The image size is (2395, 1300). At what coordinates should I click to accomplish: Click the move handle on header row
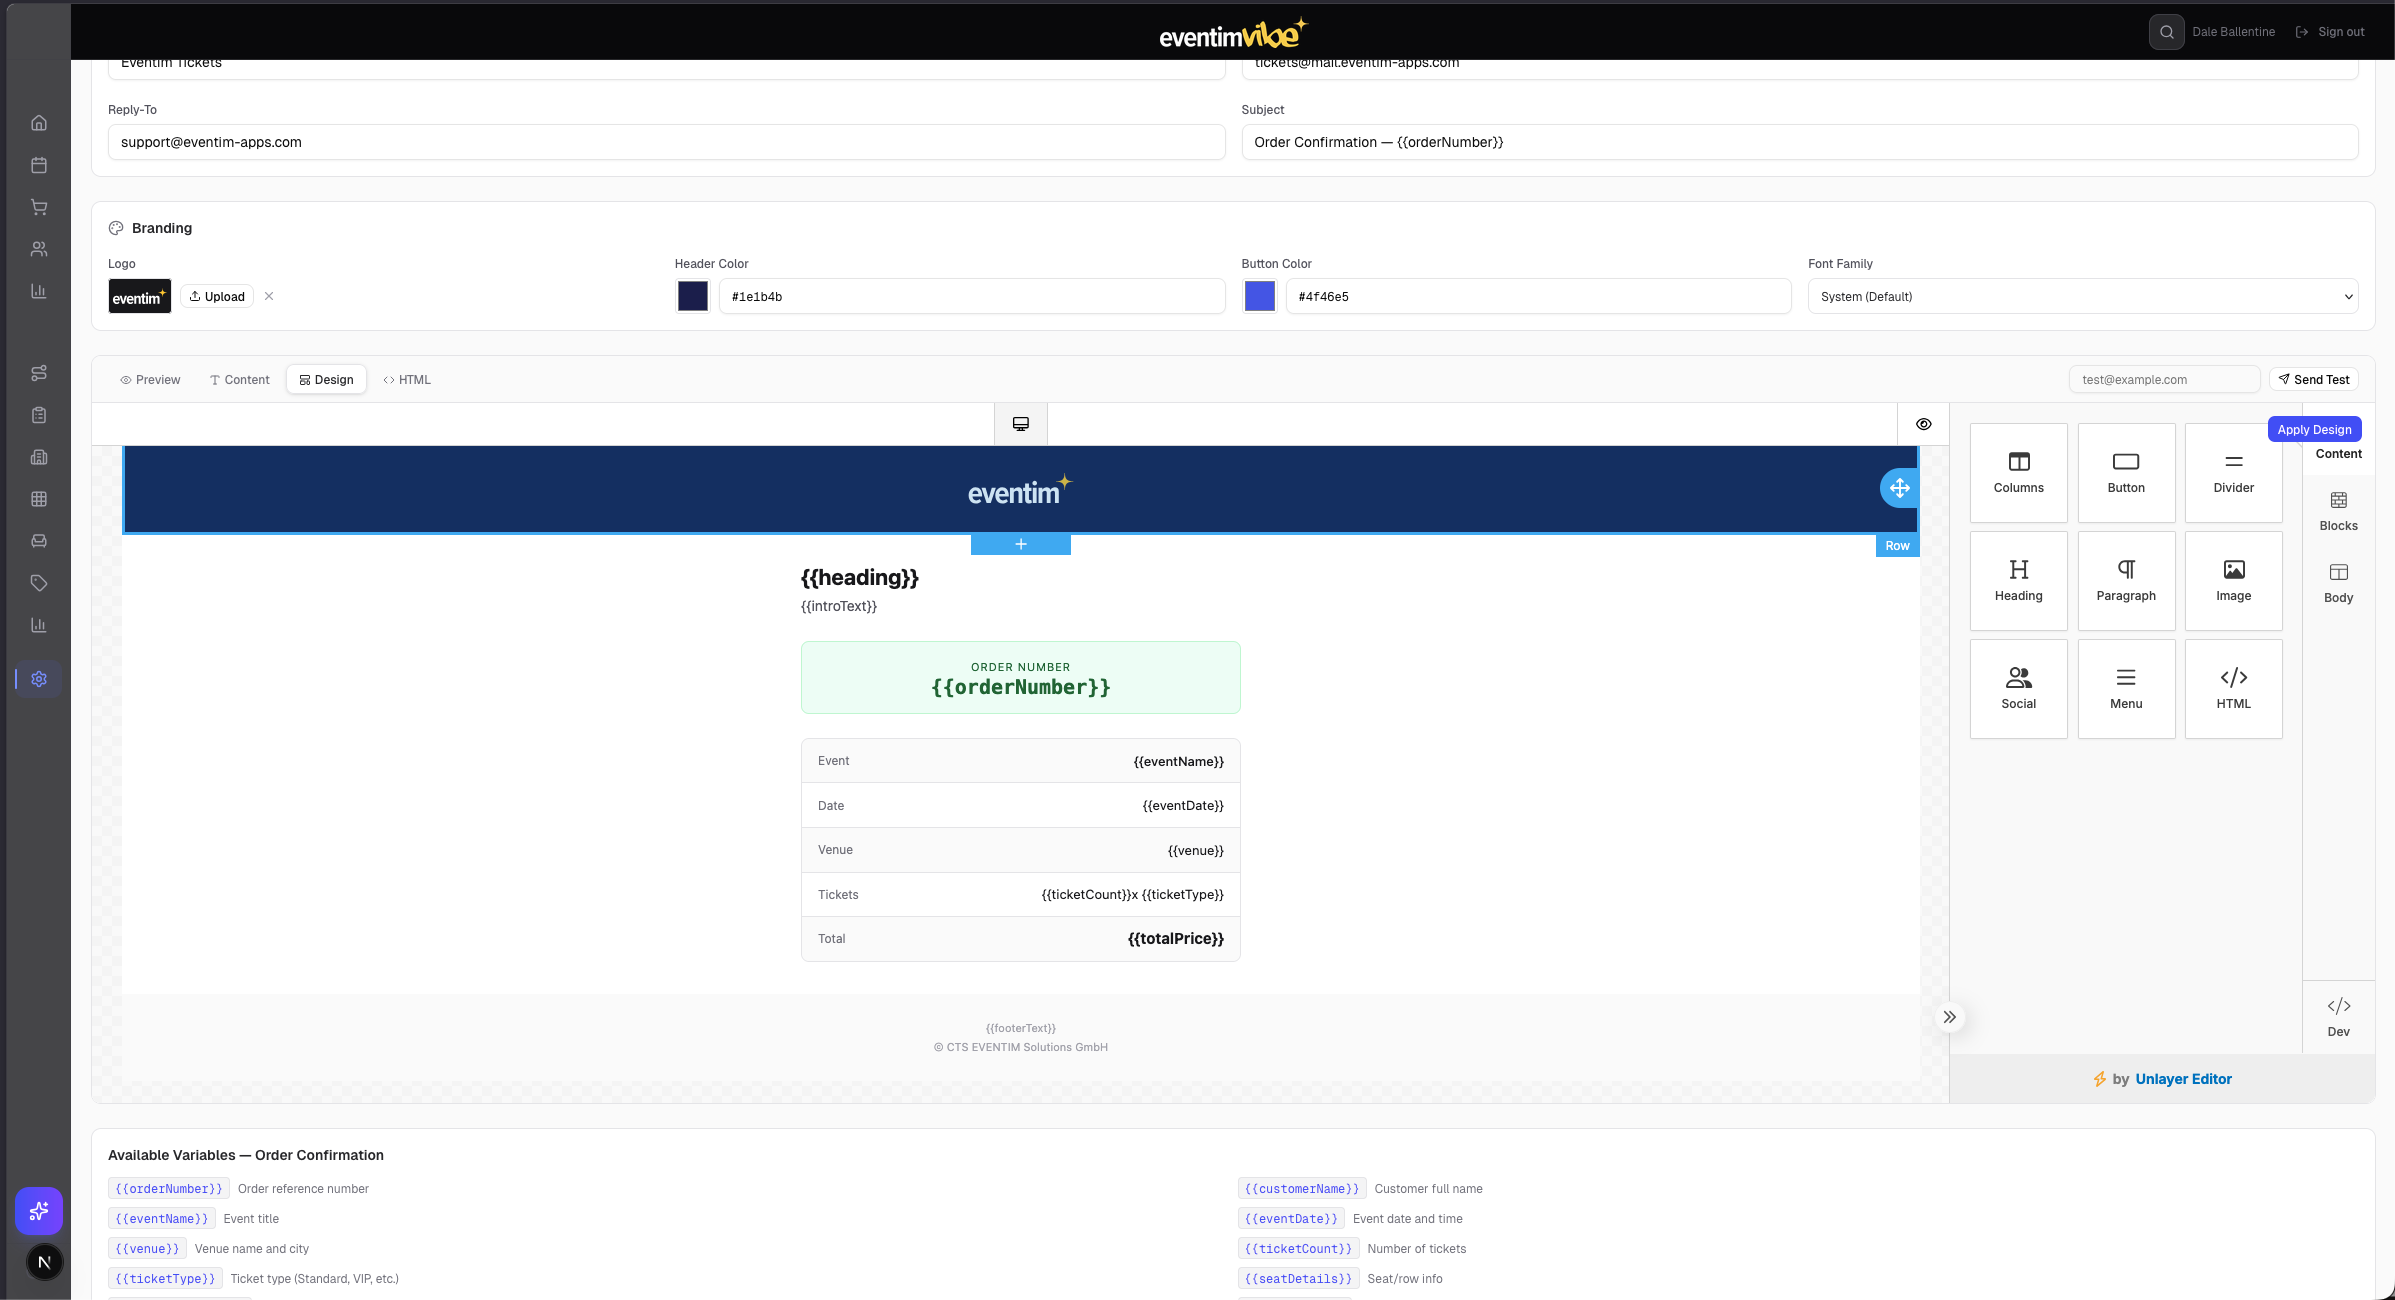1899,488
